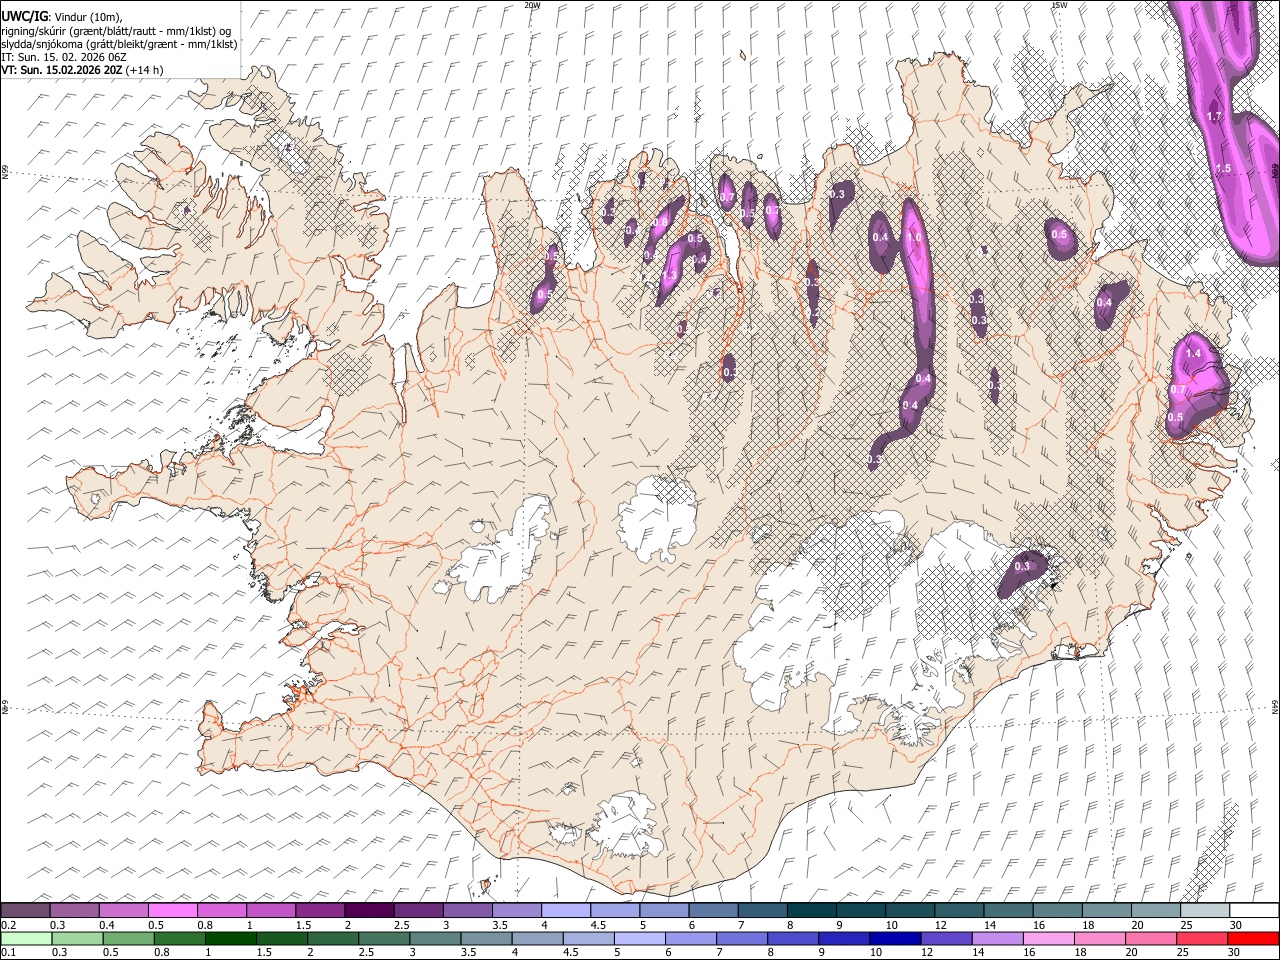The height and width of the screenshot is (960, 1280).
Task: Select the very dark purple 2 snow swatch
Action: [369, 911]
